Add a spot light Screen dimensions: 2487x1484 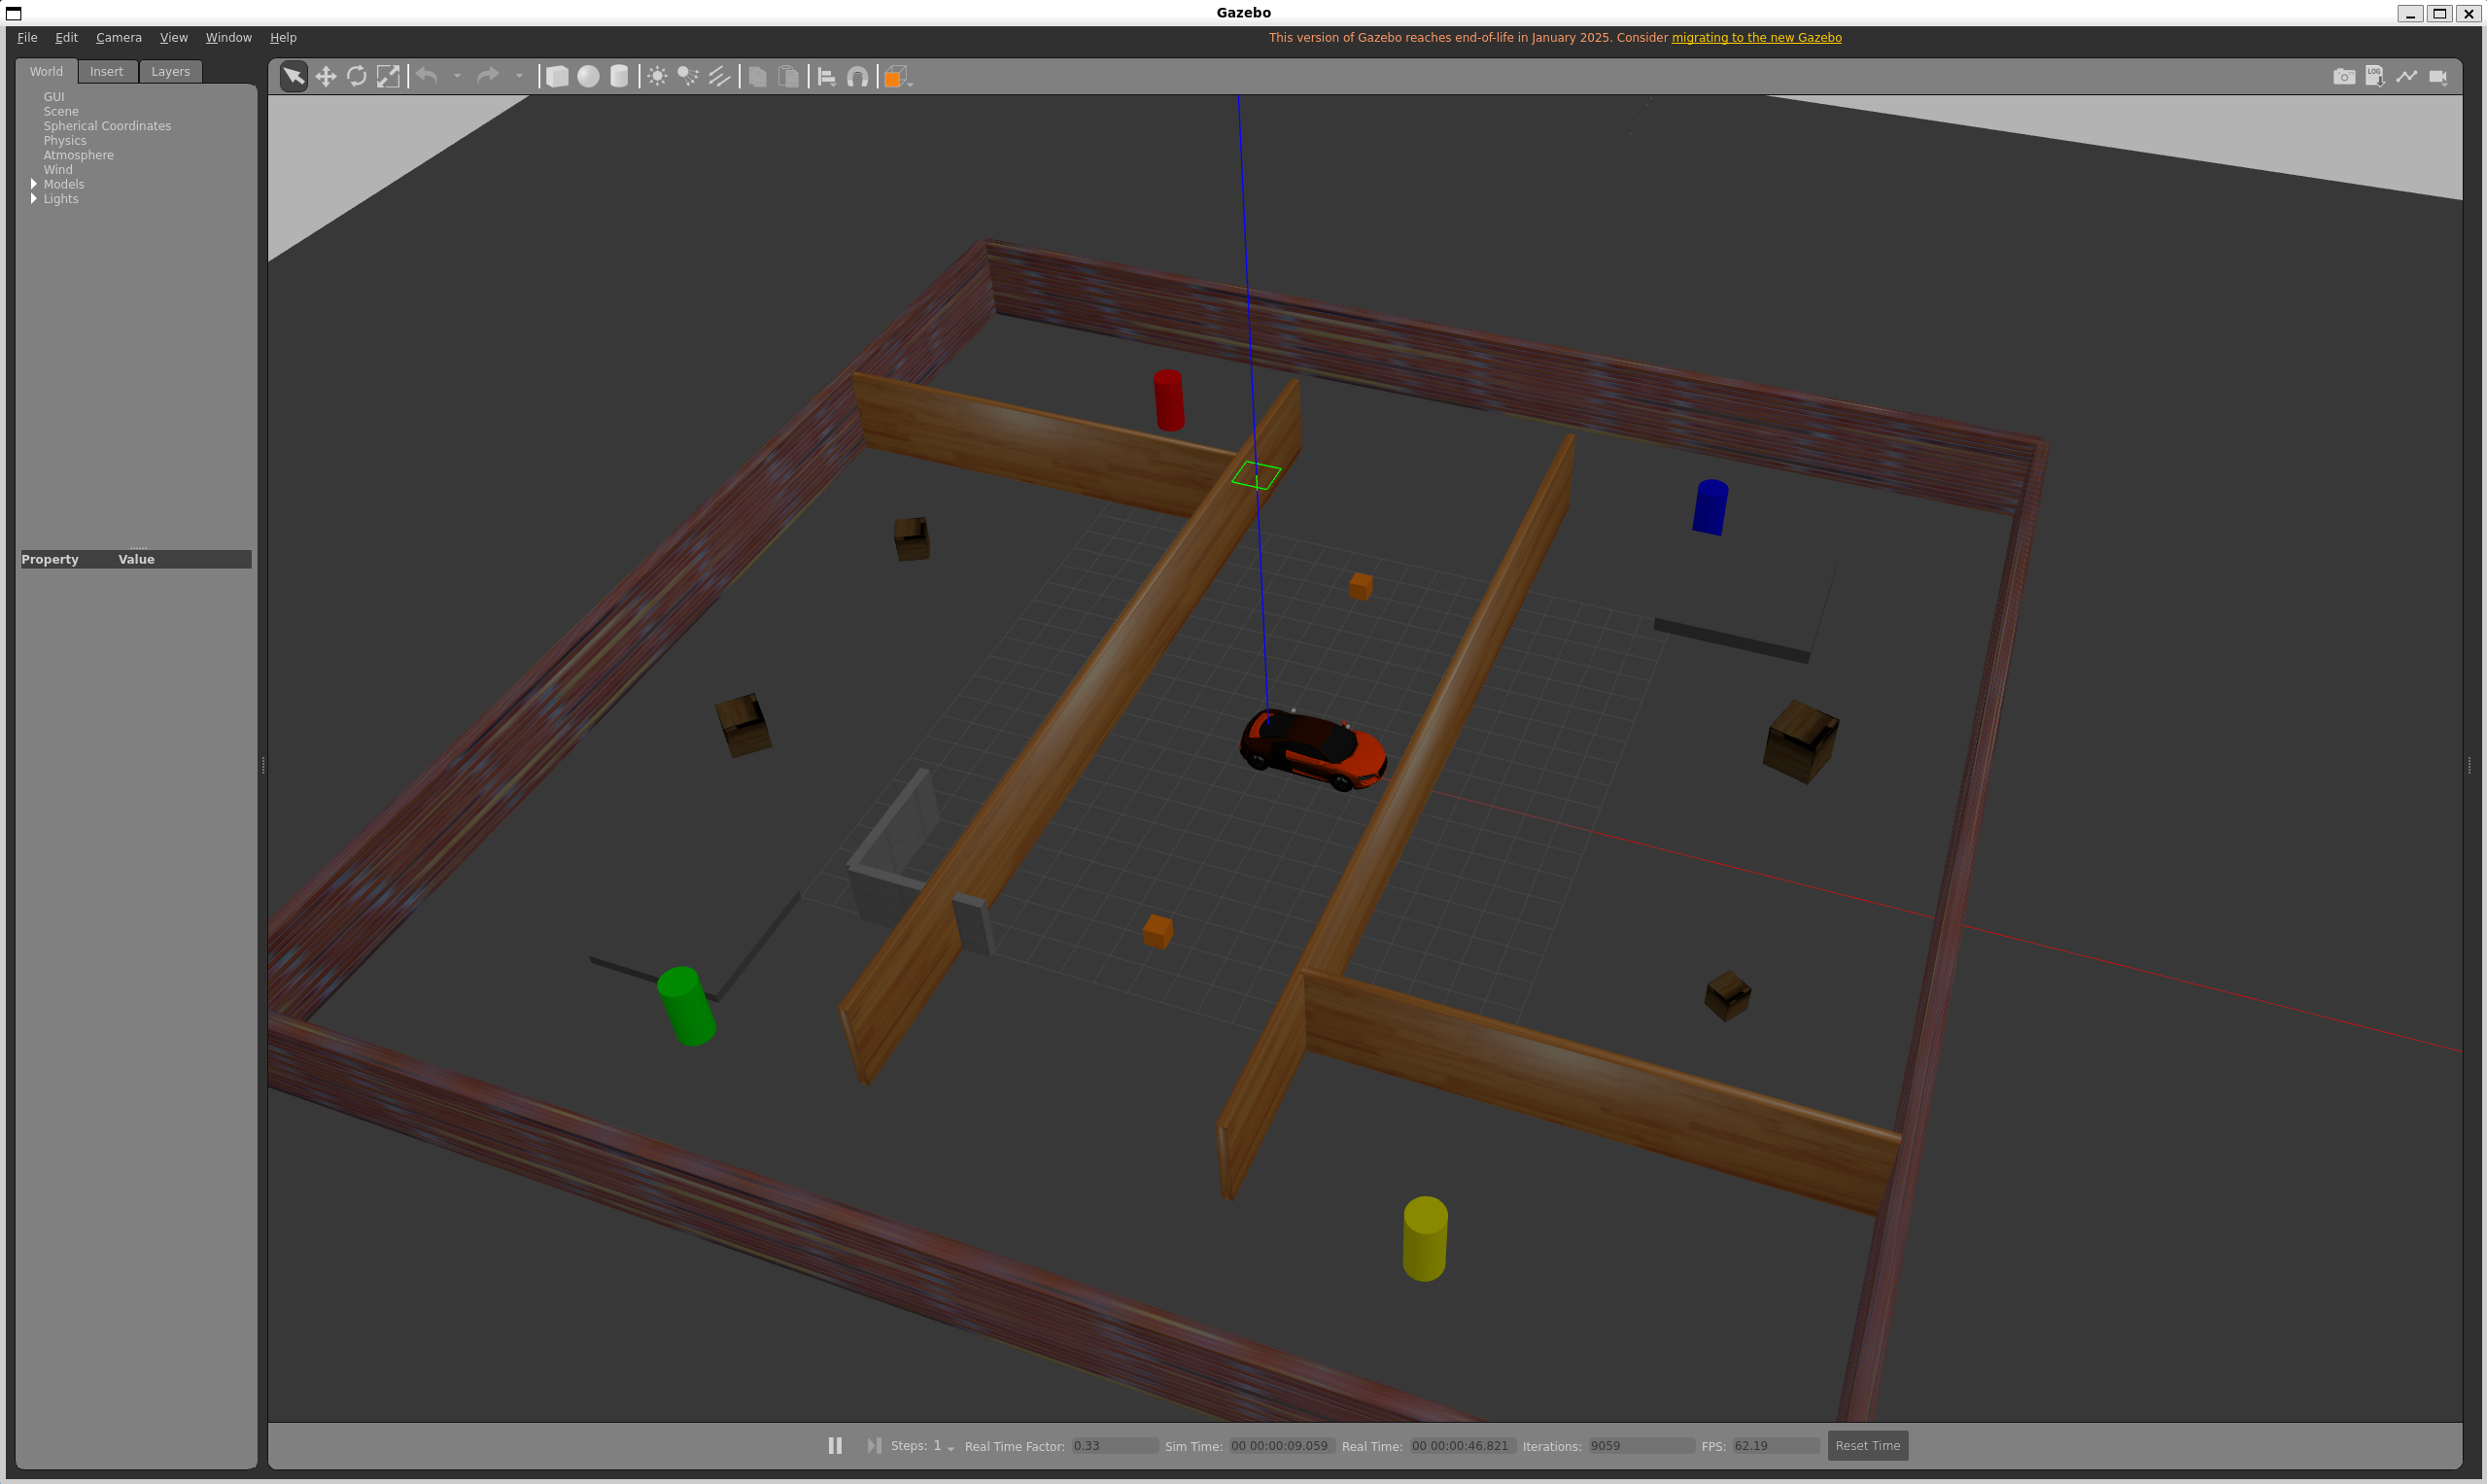[x=688, y=77]
